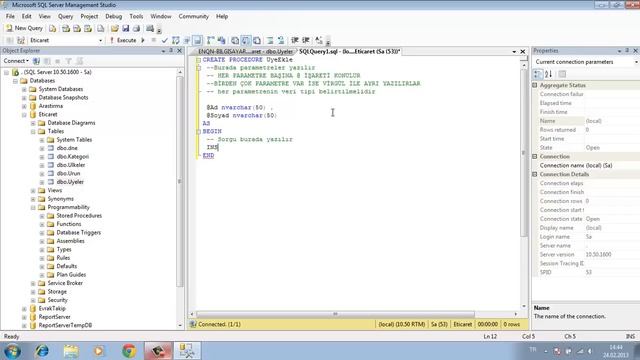Open the Activity Monitor toolbar icon
This screenshot has height=360, width=640.
pyautogui.click(x=150, y=29)
